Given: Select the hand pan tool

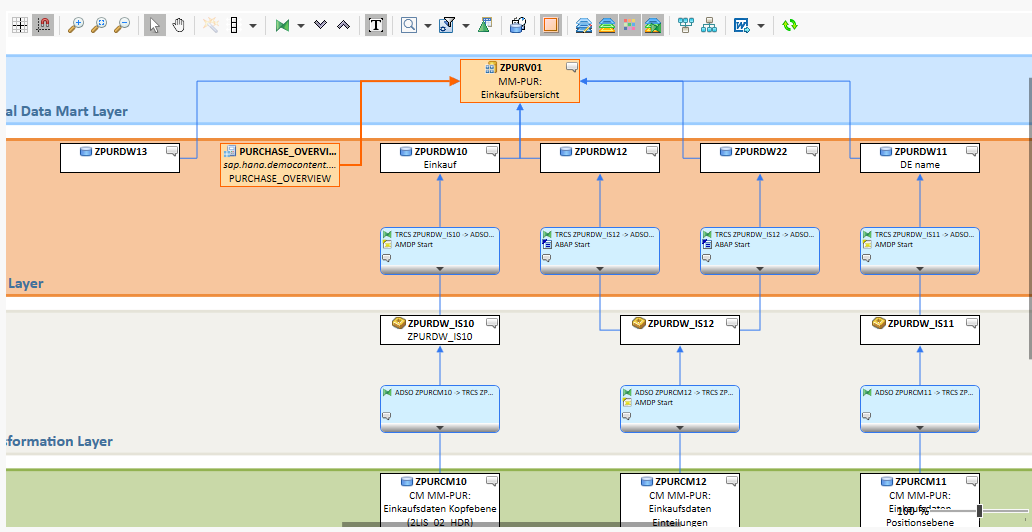Looking at the screenshot, I should (178, 25).
